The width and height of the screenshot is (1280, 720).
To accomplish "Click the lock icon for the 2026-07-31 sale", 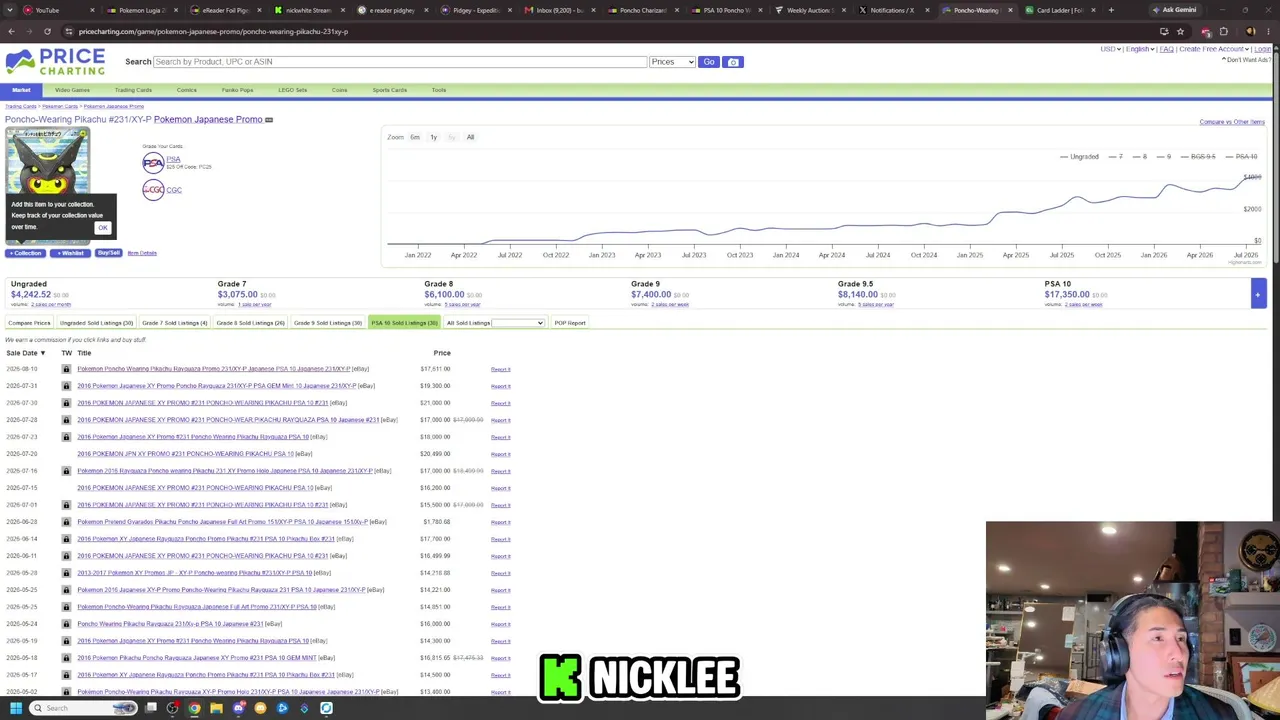I will [67, 386].
